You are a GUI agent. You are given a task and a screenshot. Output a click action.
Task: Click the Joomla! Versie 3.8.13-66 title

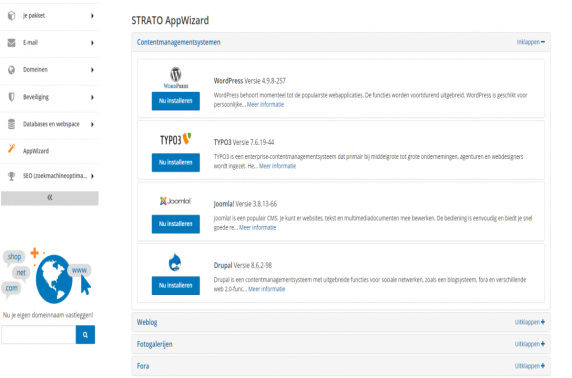tap(245, 204)
